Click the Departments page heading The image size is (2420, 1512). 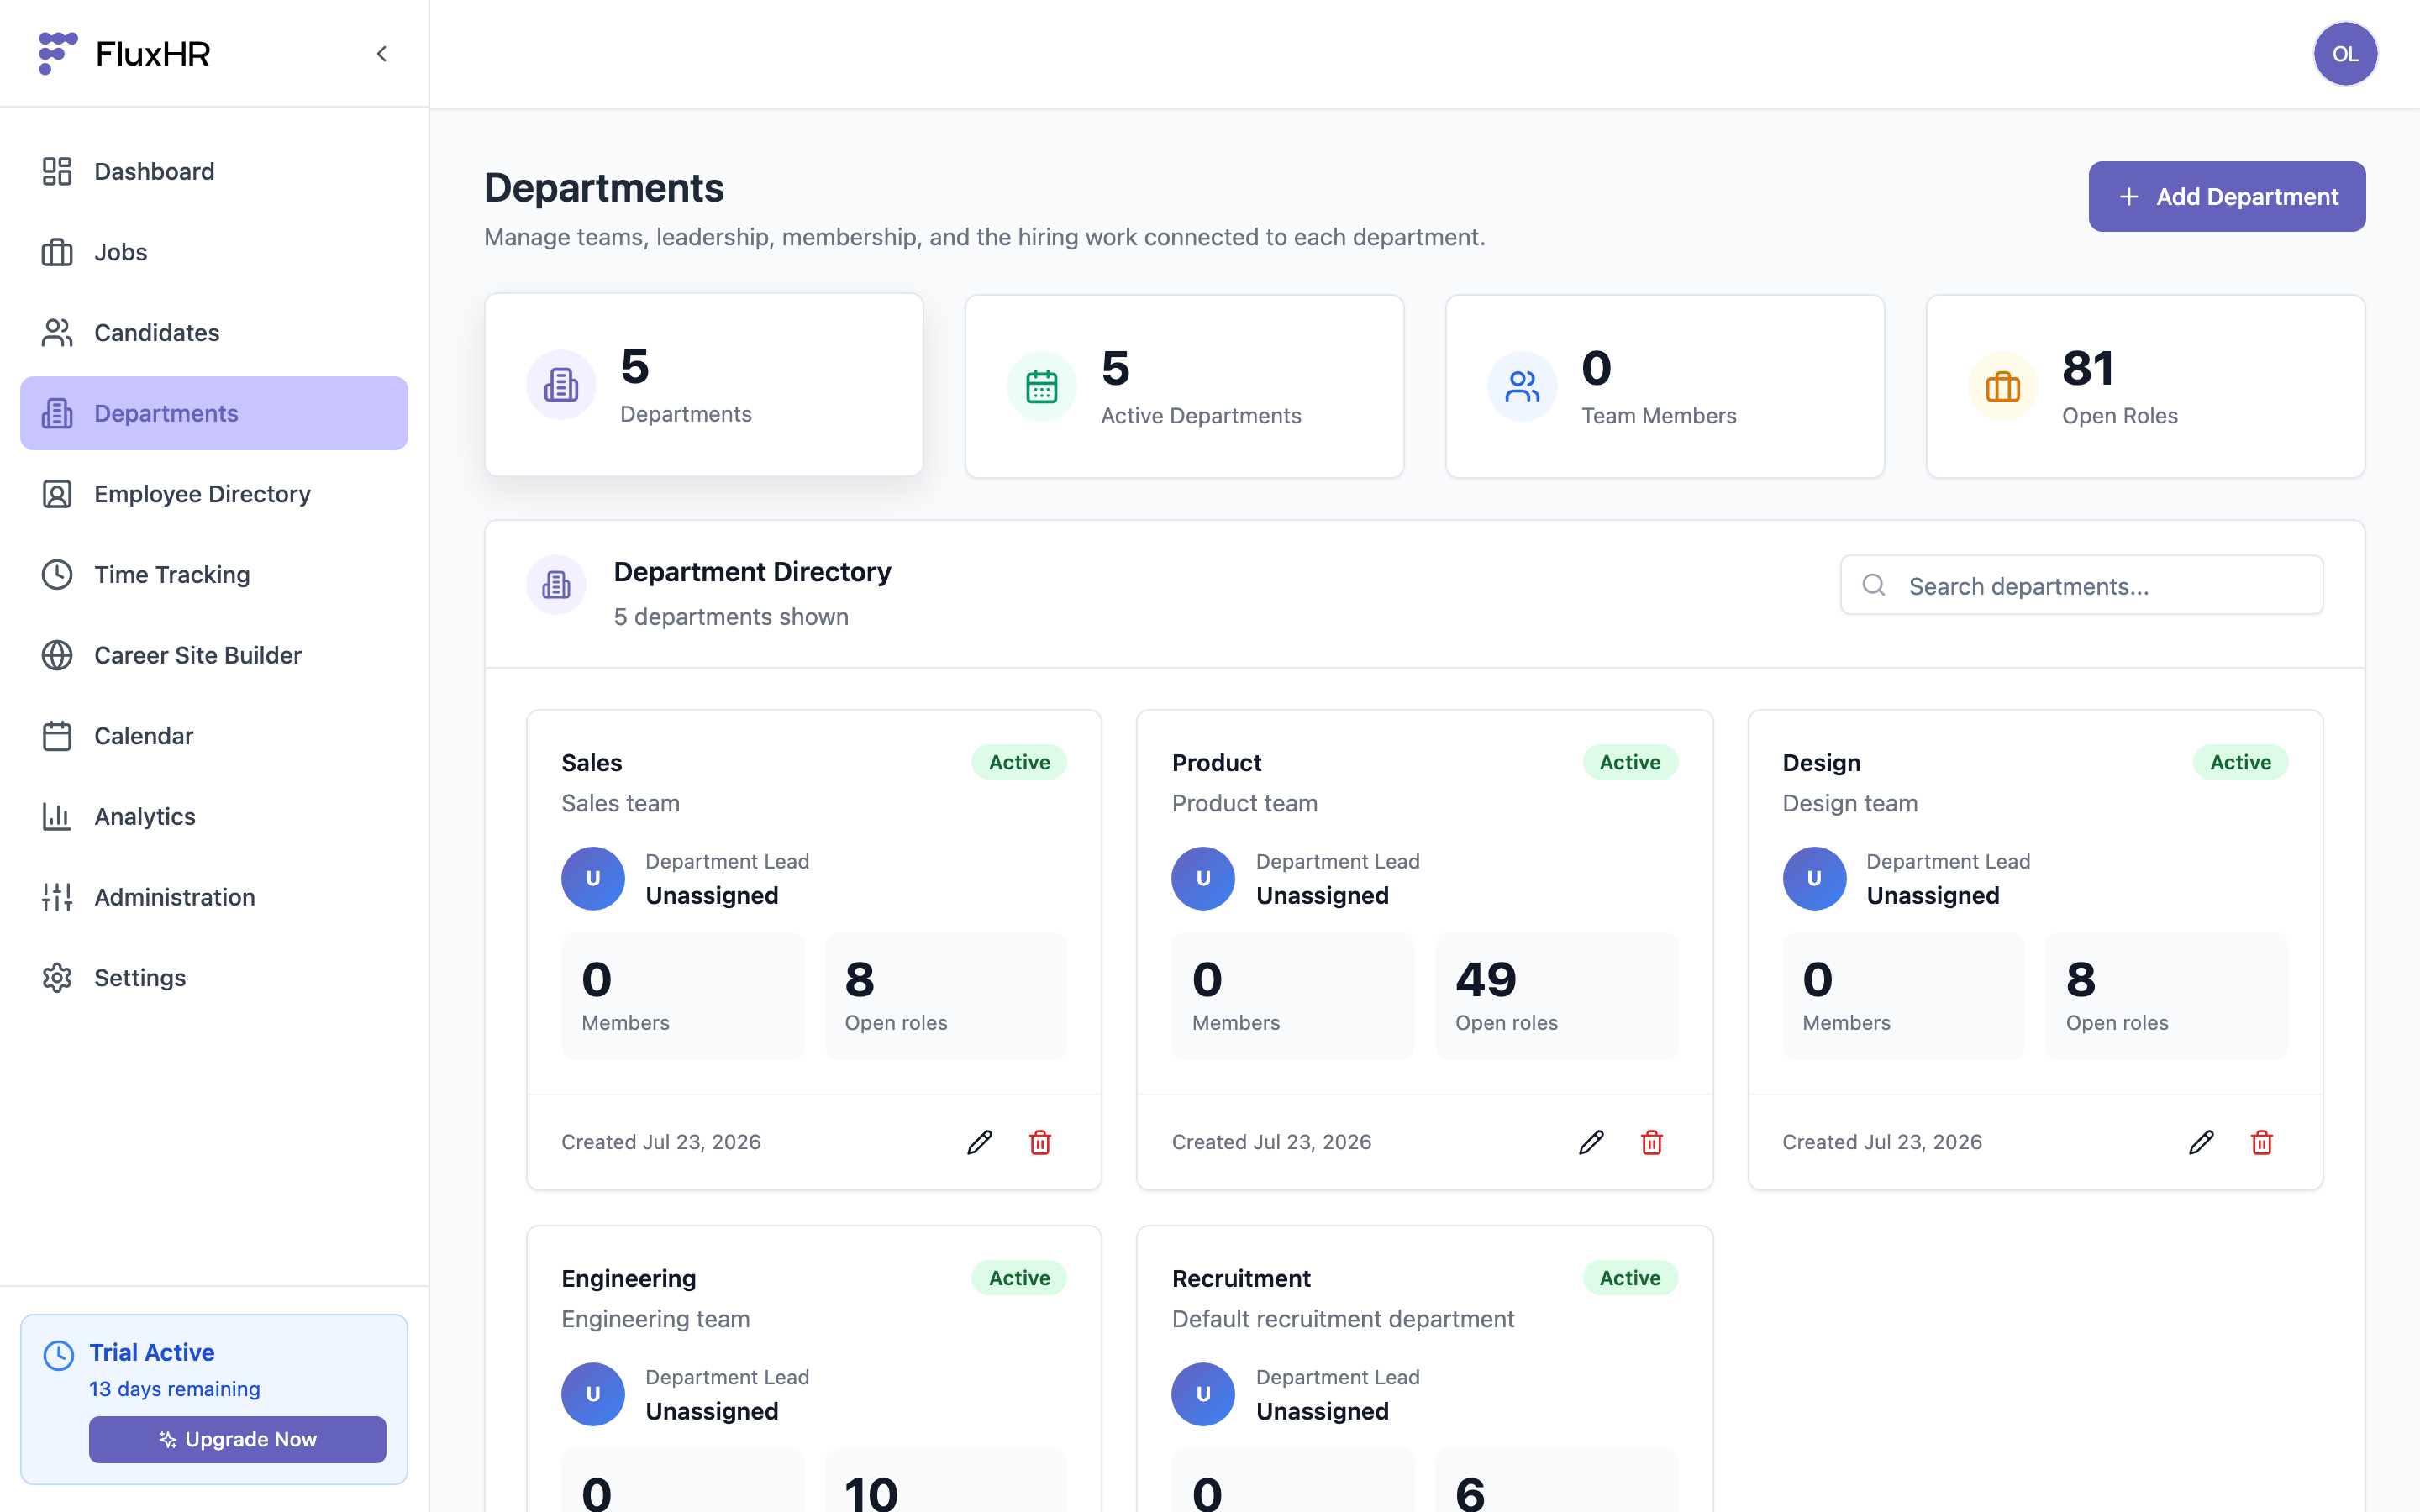(x=604, y=188)
